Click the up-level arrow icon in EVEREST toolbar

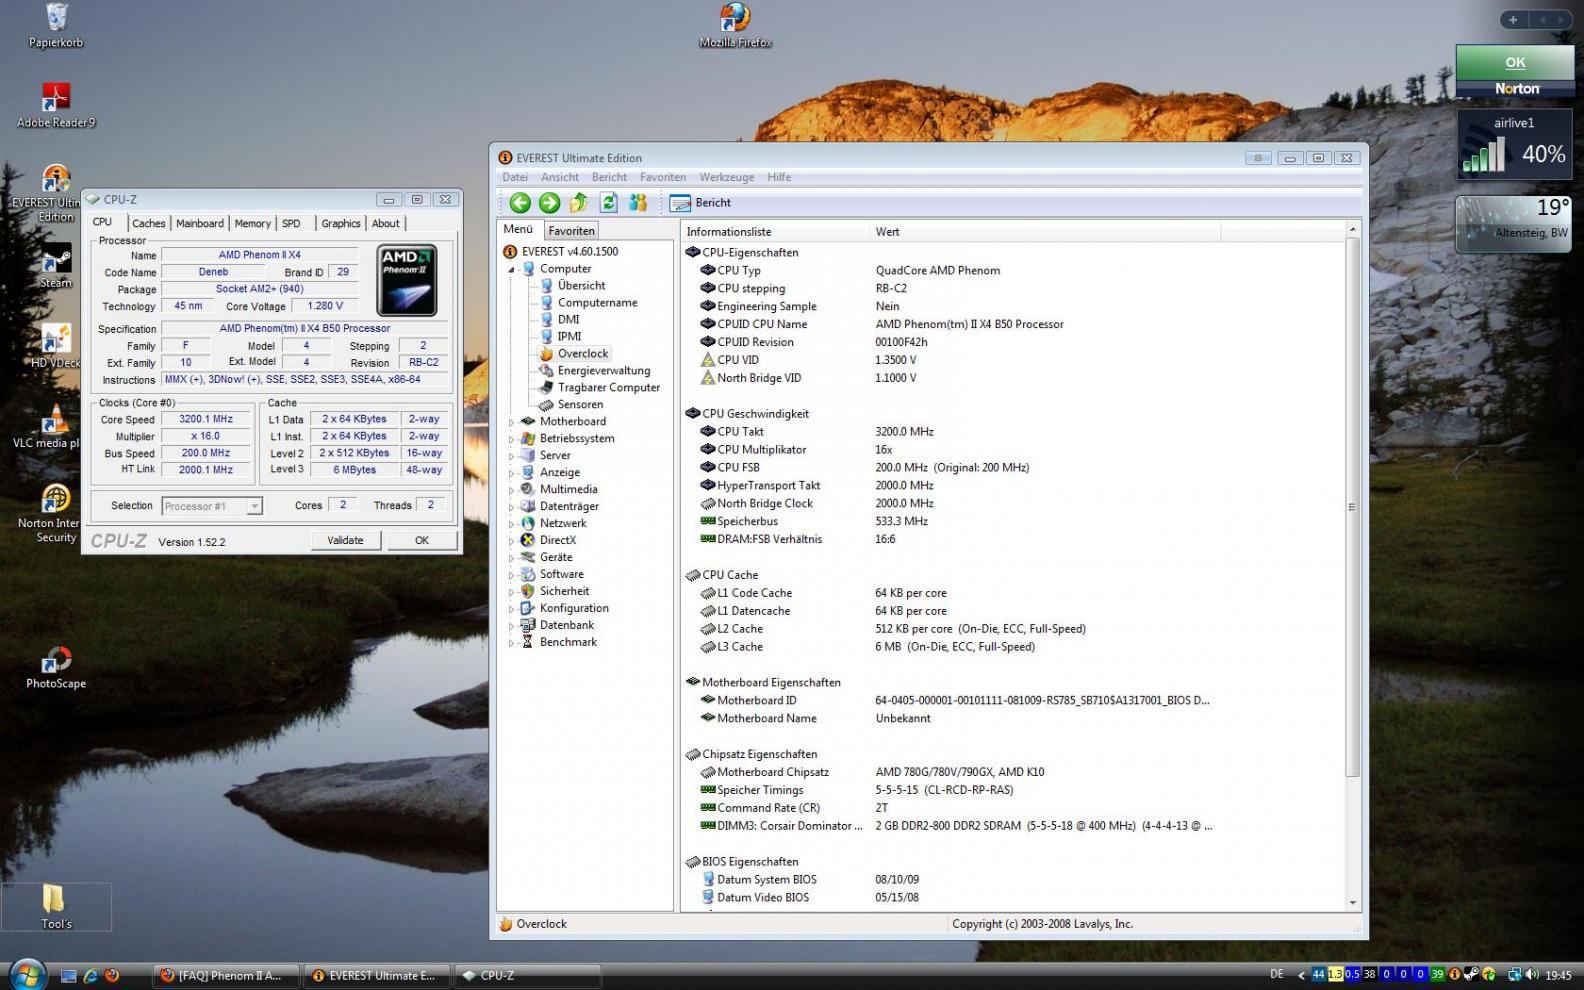click(578, 203)
